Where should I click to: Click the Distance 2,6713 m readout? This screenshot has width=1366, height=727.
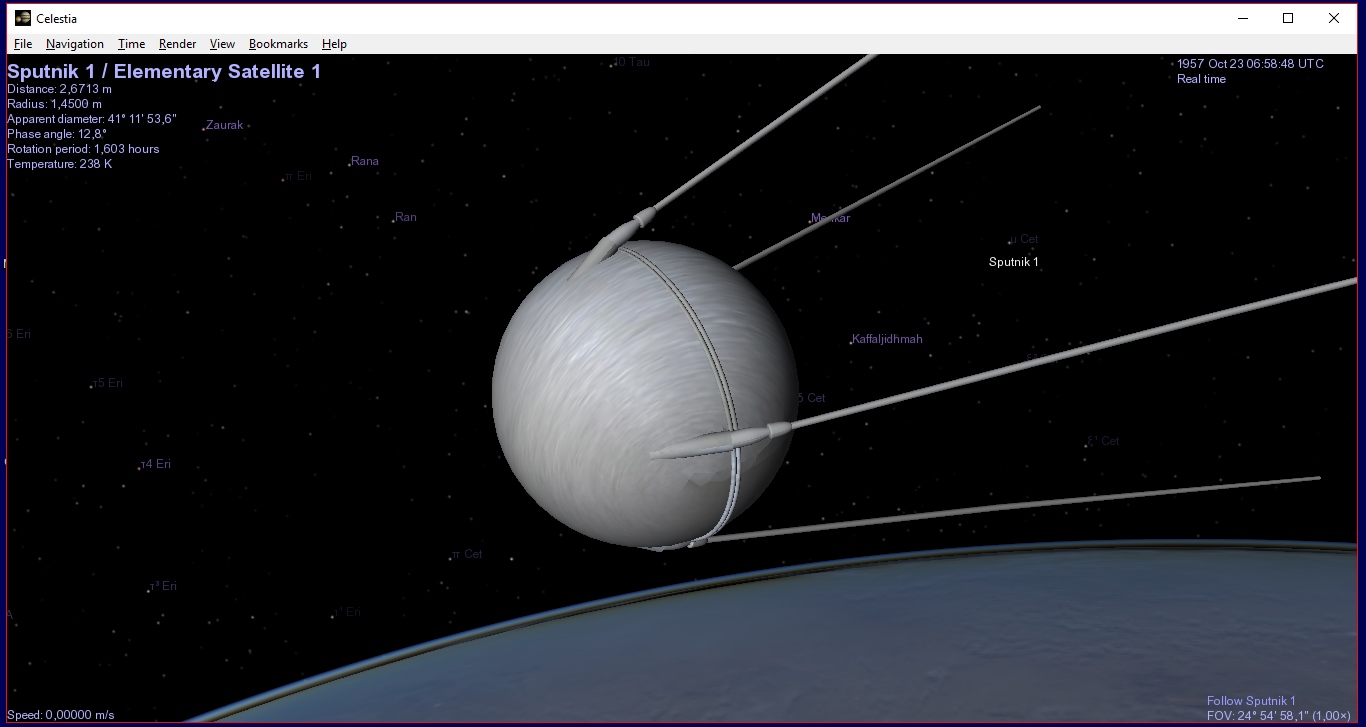click(60, 89)
